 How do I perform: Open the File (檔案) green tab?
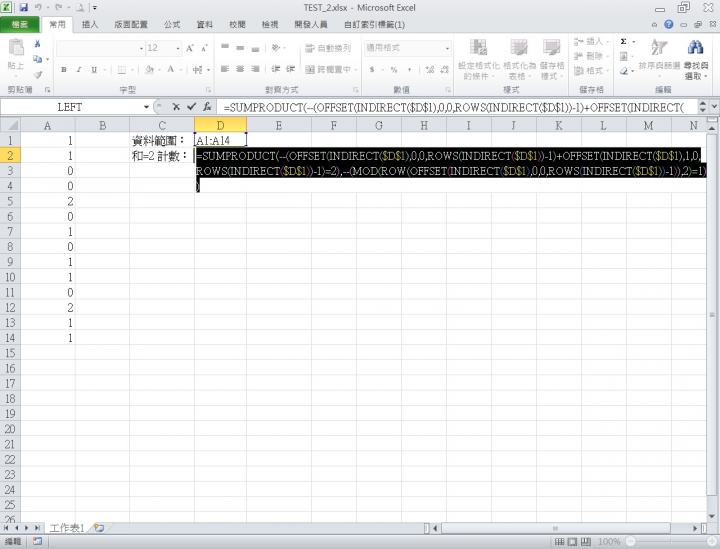pyautogui.click(x=20, y=25)
